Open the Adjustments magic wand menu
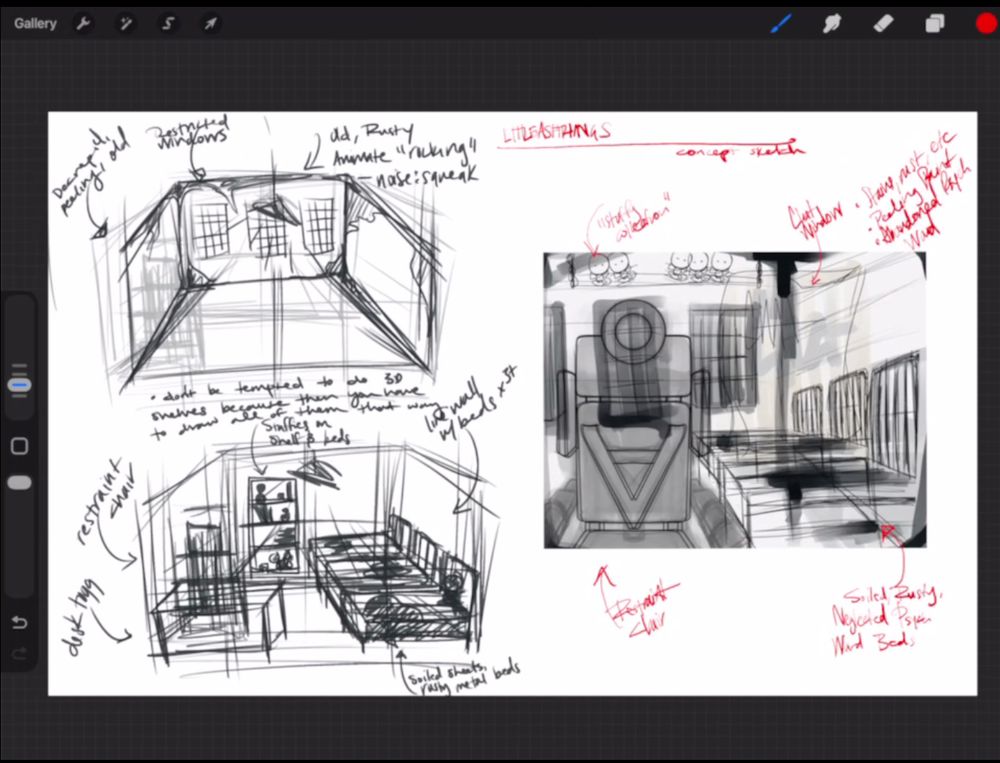 (126, 24)
